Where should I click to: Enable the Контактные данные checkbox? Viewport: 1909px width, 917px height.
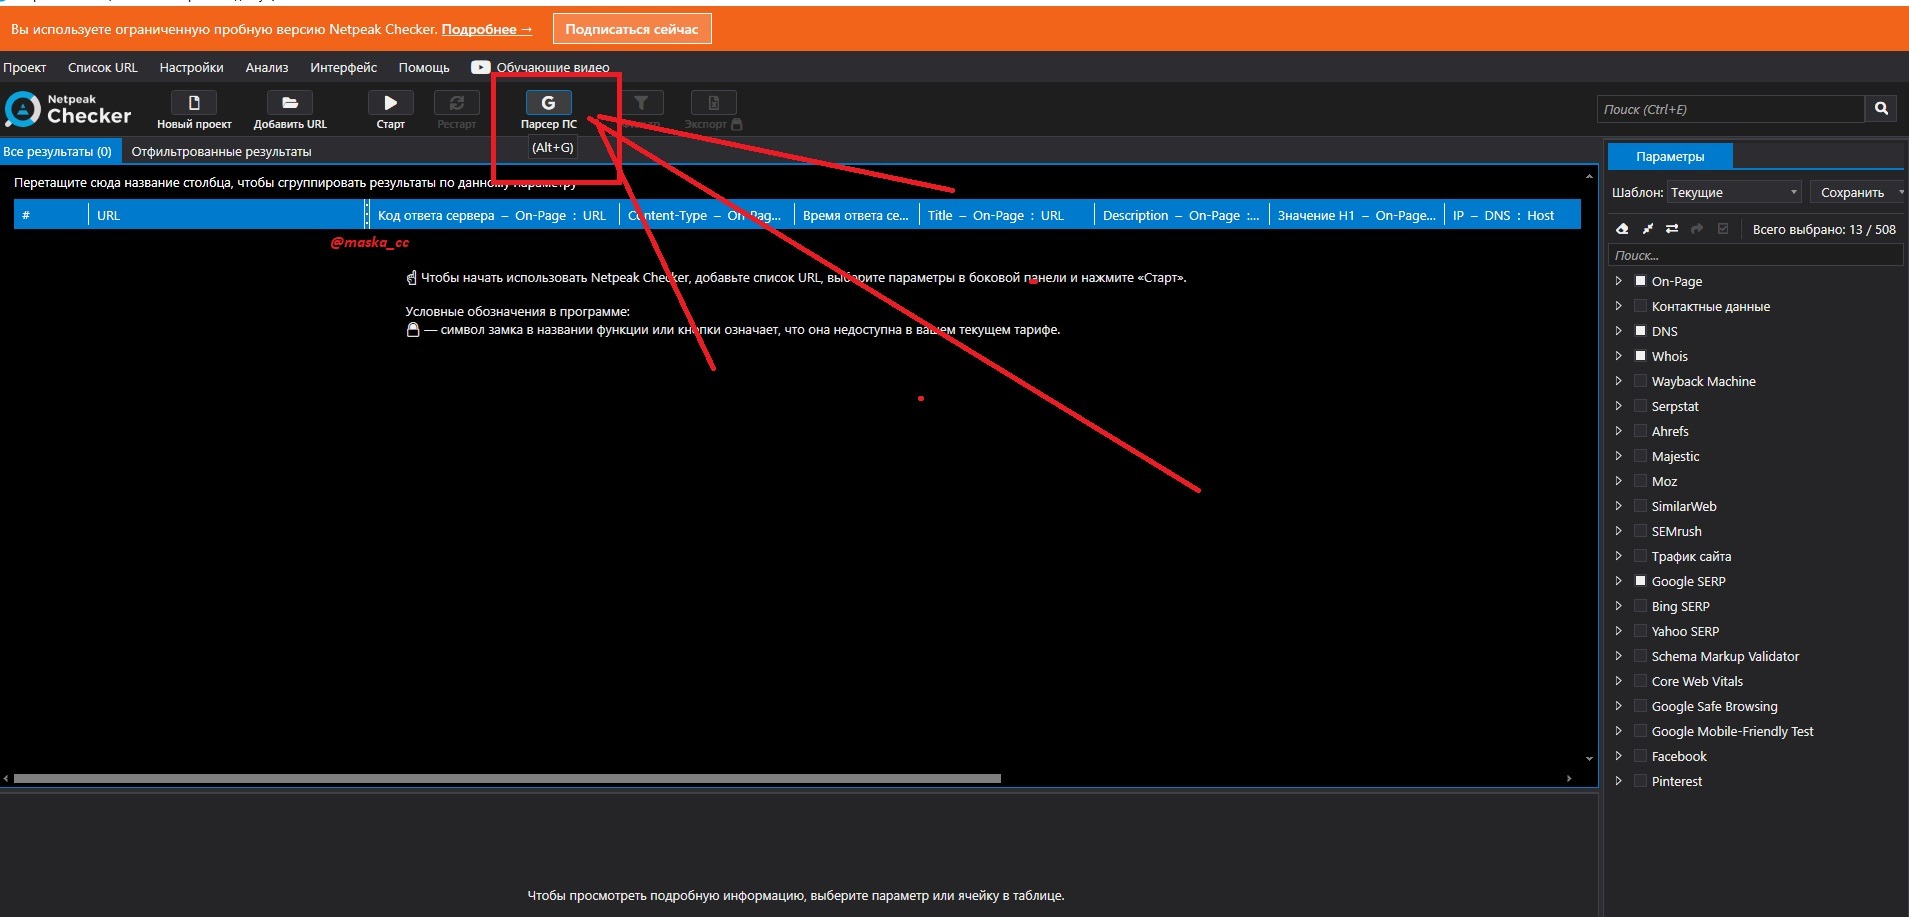(1640, 306)
